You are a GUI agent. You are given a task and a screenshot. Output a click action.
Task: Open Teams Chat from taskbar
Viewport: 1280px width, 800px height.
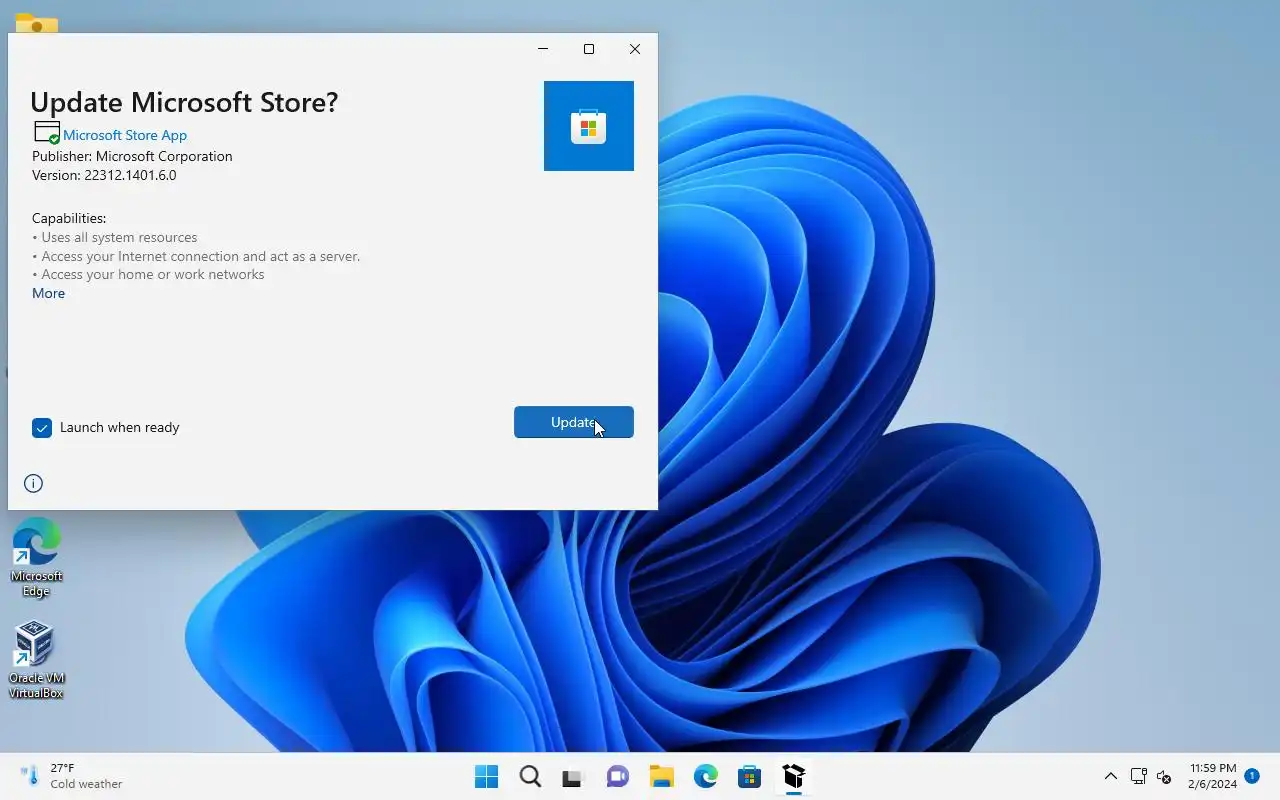[617, 777]
